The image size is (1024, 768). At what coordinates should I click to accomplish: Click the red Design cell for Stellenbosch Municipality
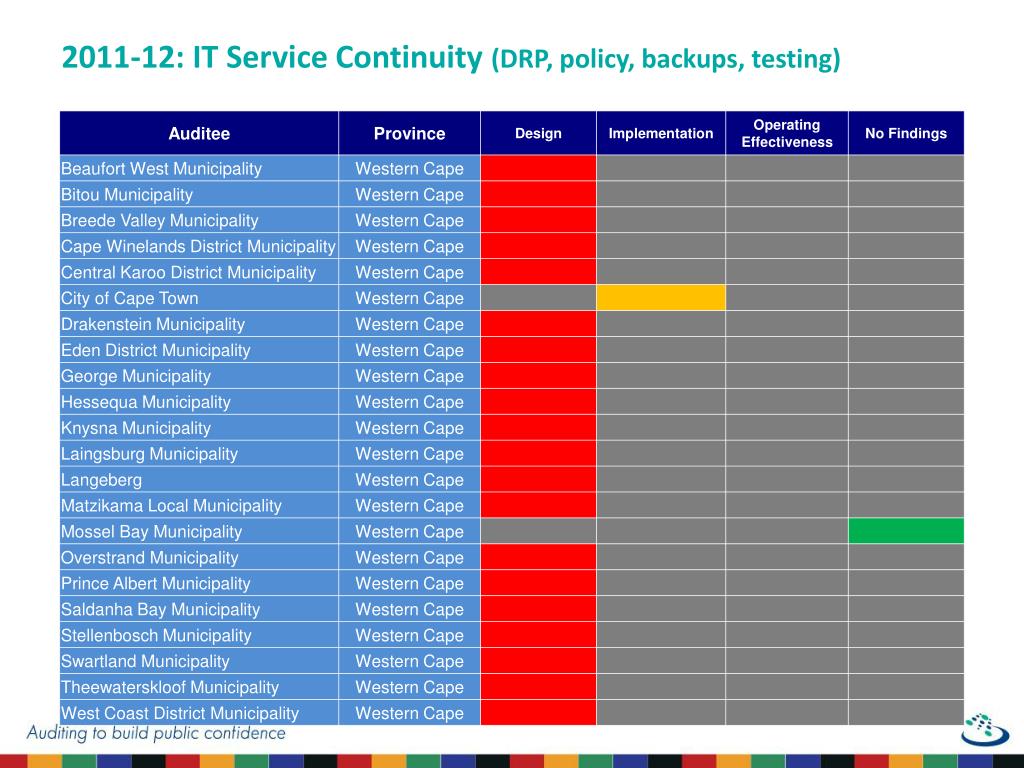pyautogui.click(x=538, y=635)
